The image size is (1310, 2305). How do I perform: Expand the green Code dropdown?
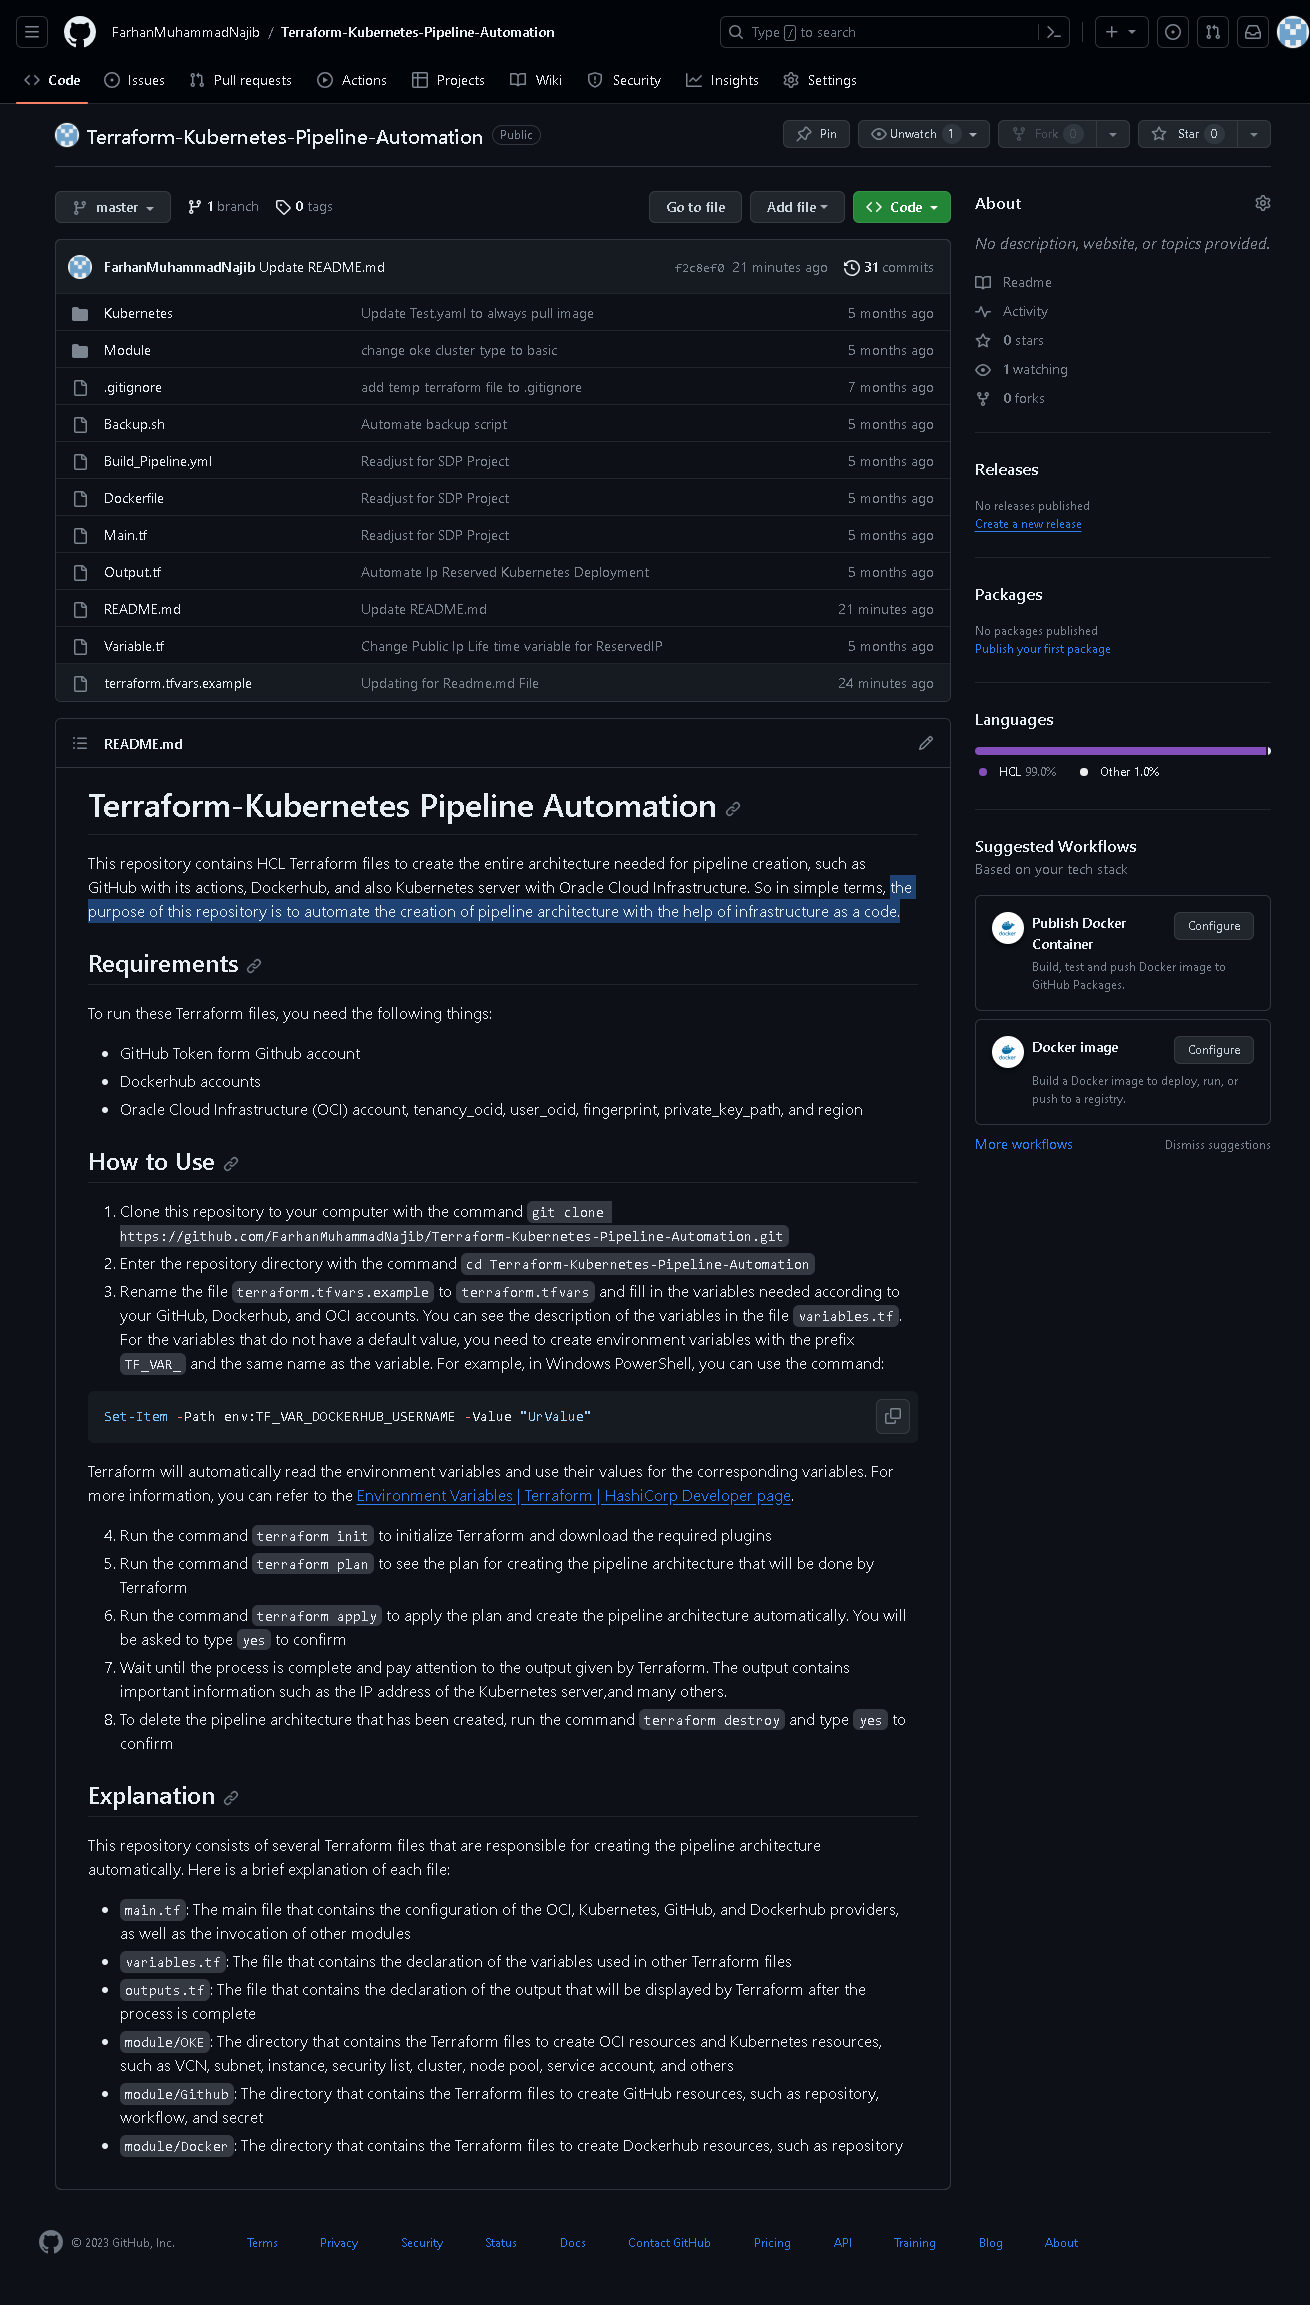[x=901, y=207]
